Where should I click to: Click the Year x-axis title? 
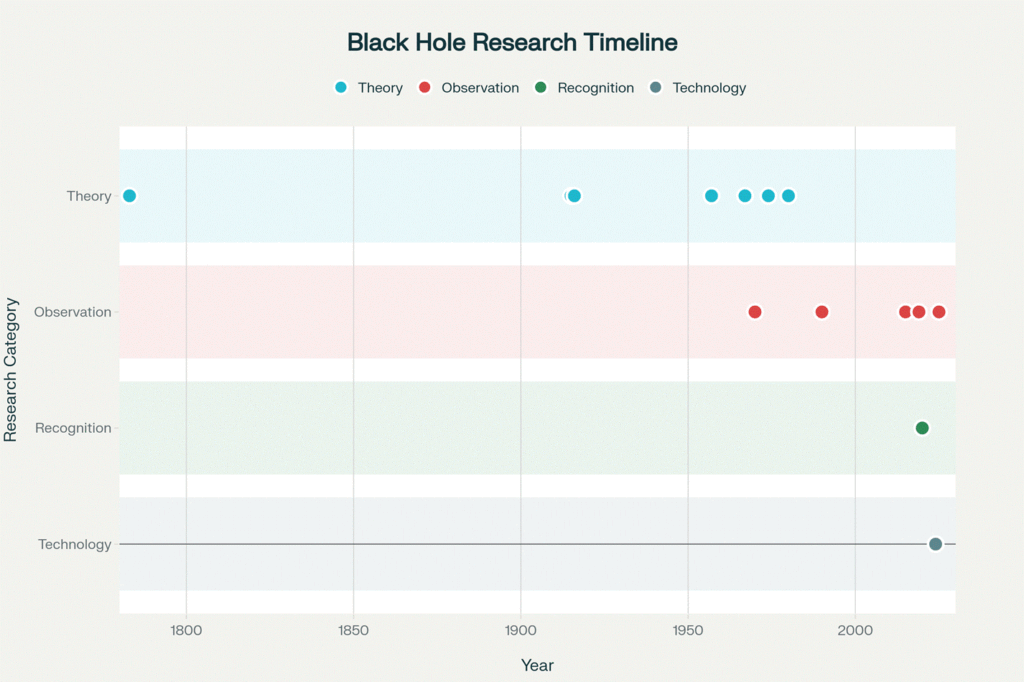tap(537, 665)
